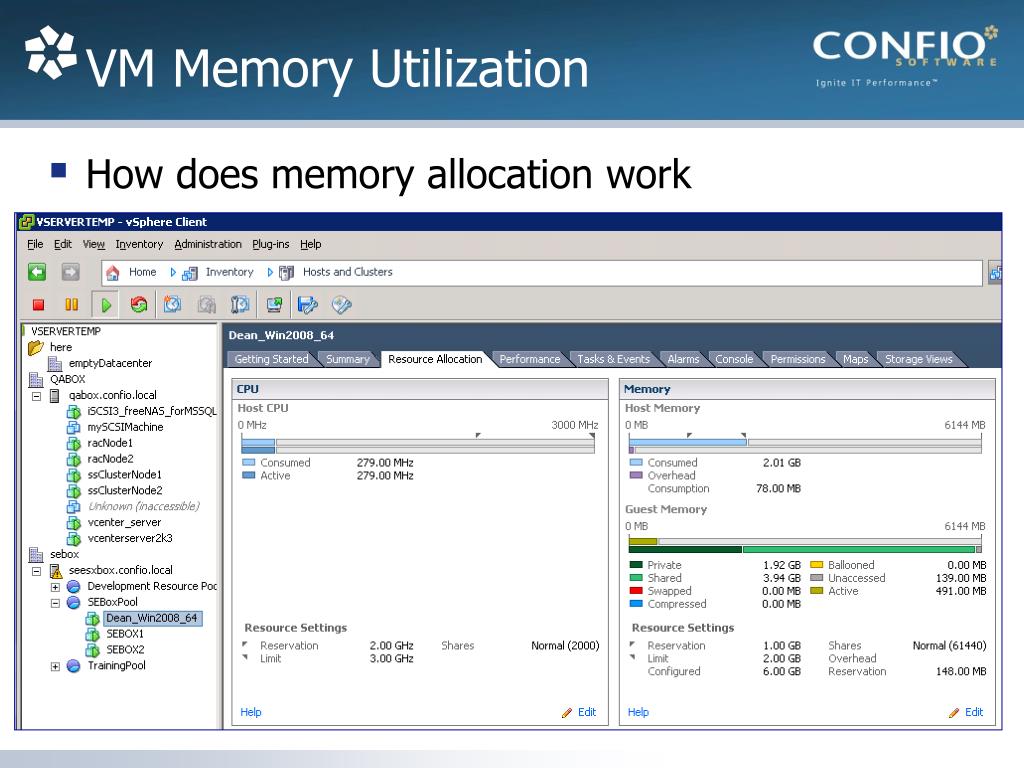This screenshot has height=768, width=1024.
Task: Click the green back navigation arrow
Action: click(x=37, y=272)
